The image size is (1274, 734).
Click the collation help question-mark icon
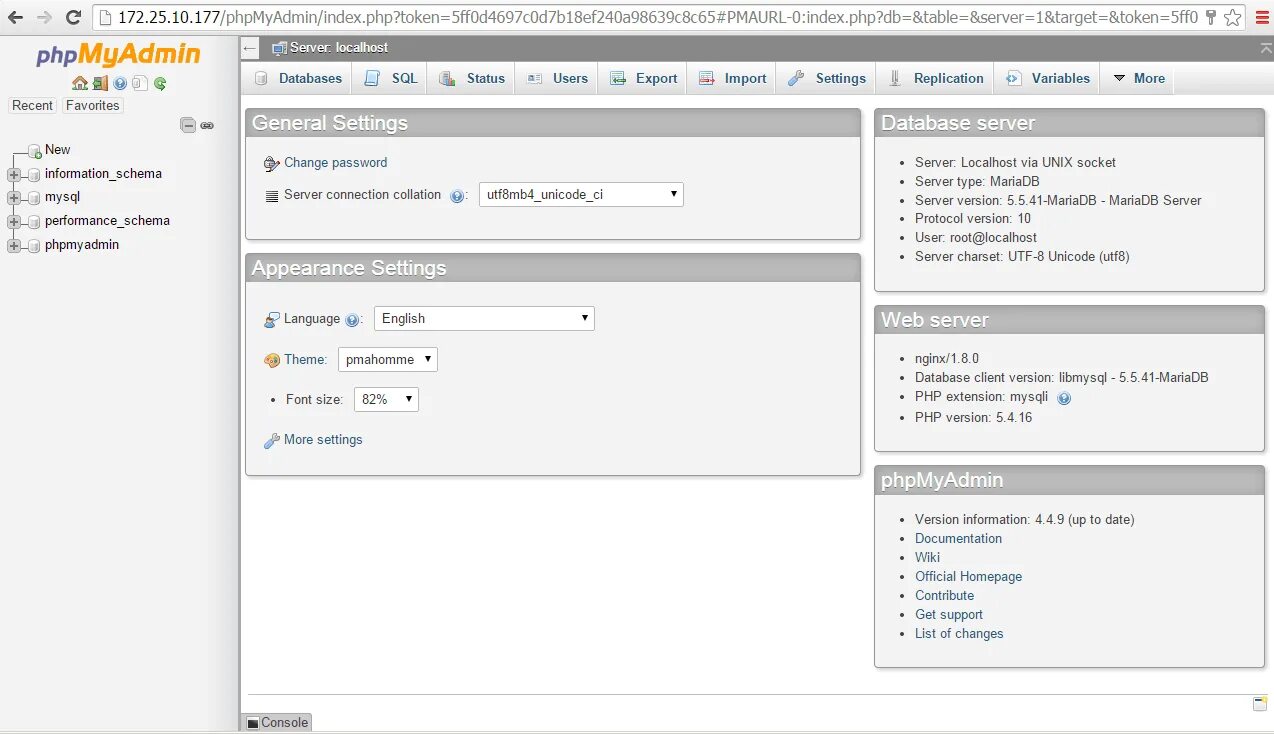(457, 196)
